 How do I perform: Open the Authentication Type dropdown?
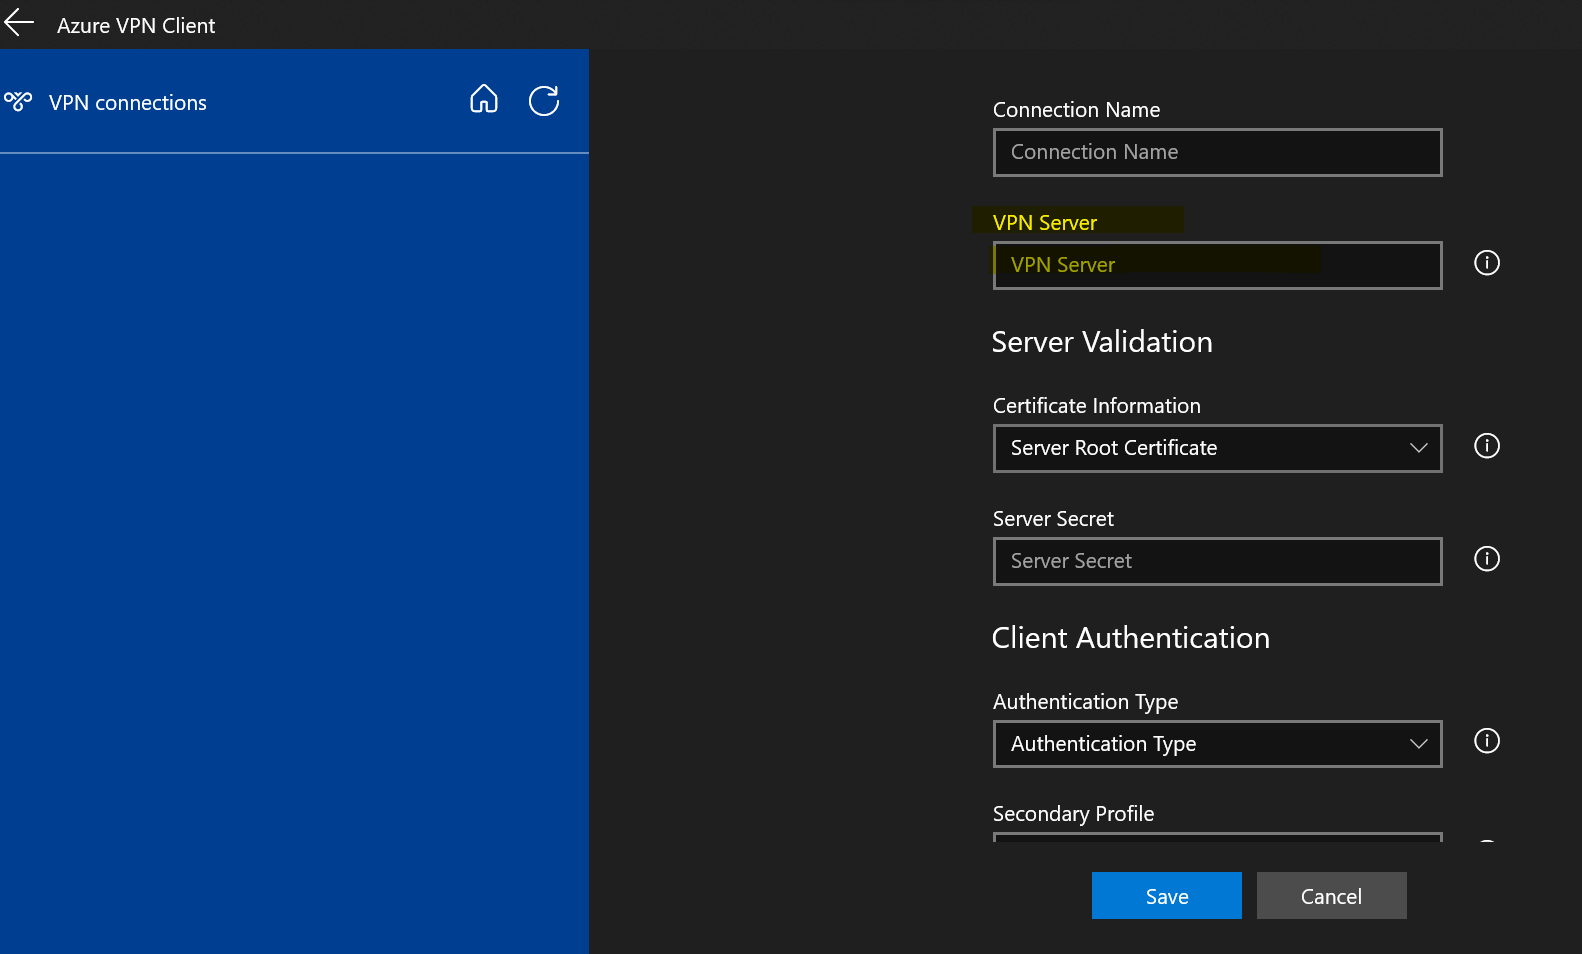click(1217, 744)
